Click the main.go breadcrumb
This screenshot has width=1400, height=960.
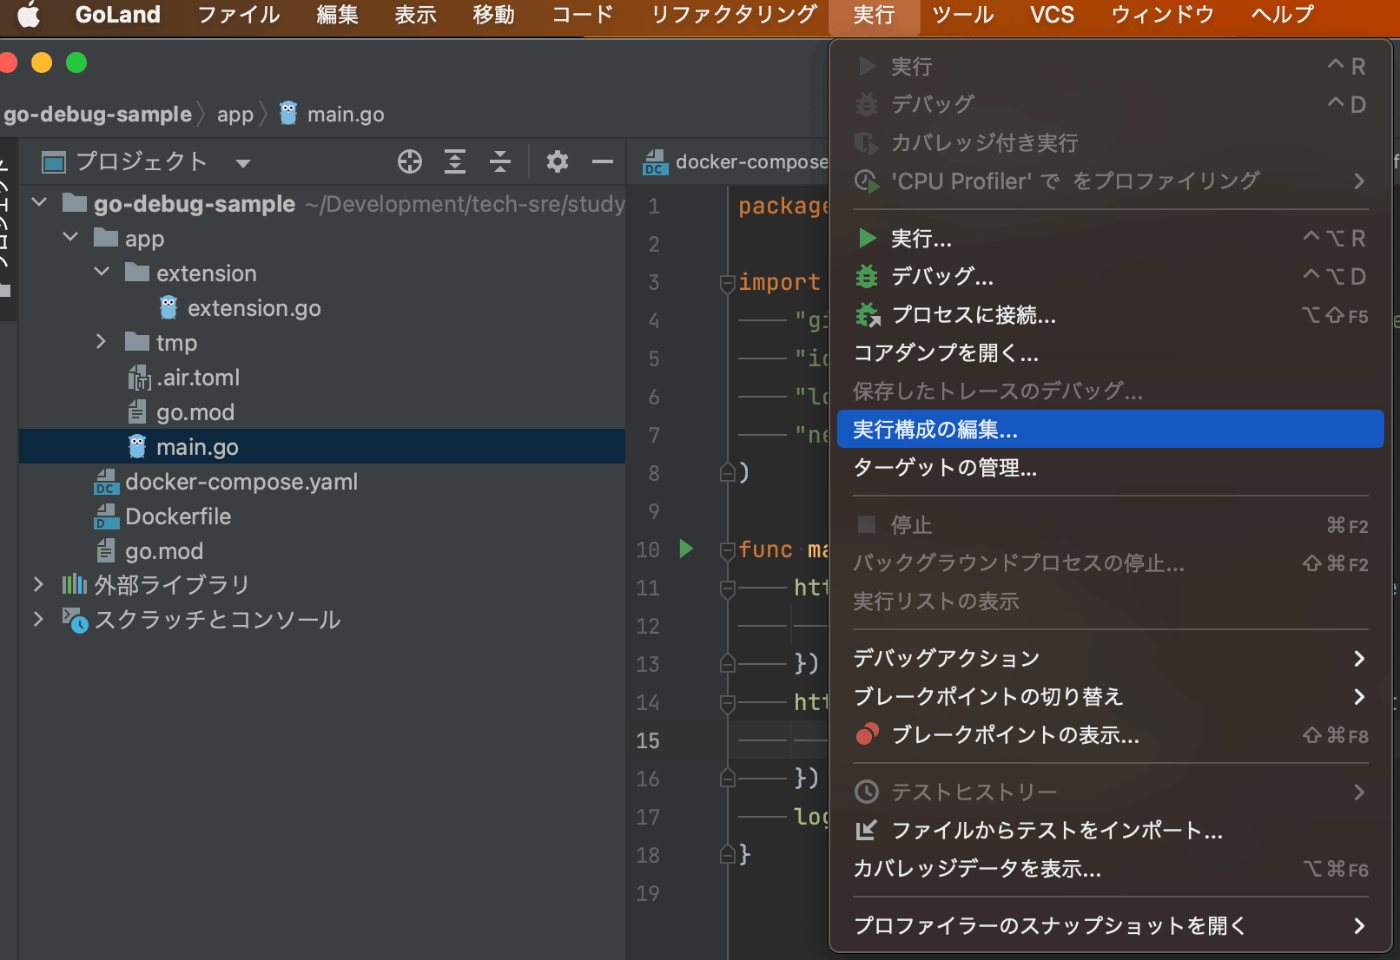(332, 114)
